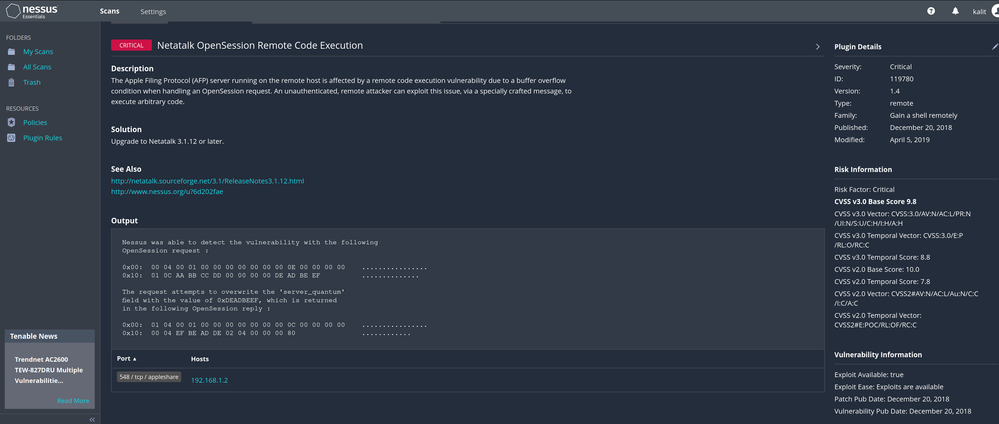
Task: Open host 192.168.1.2 link
Action: [x=209, y=380]
